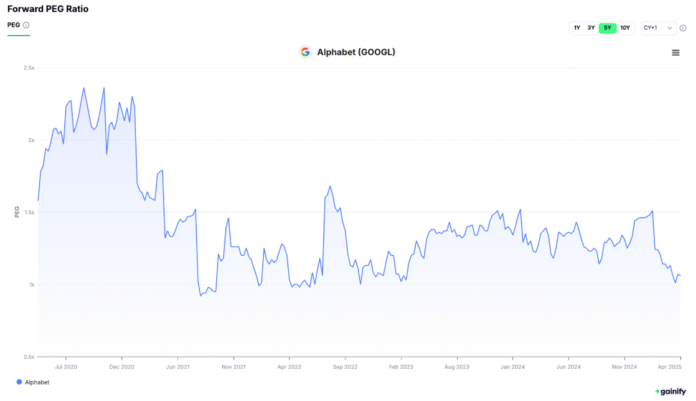Click the Jan 2024 x-axis label
Screen dimensions: 696x401
click(512, 367)
